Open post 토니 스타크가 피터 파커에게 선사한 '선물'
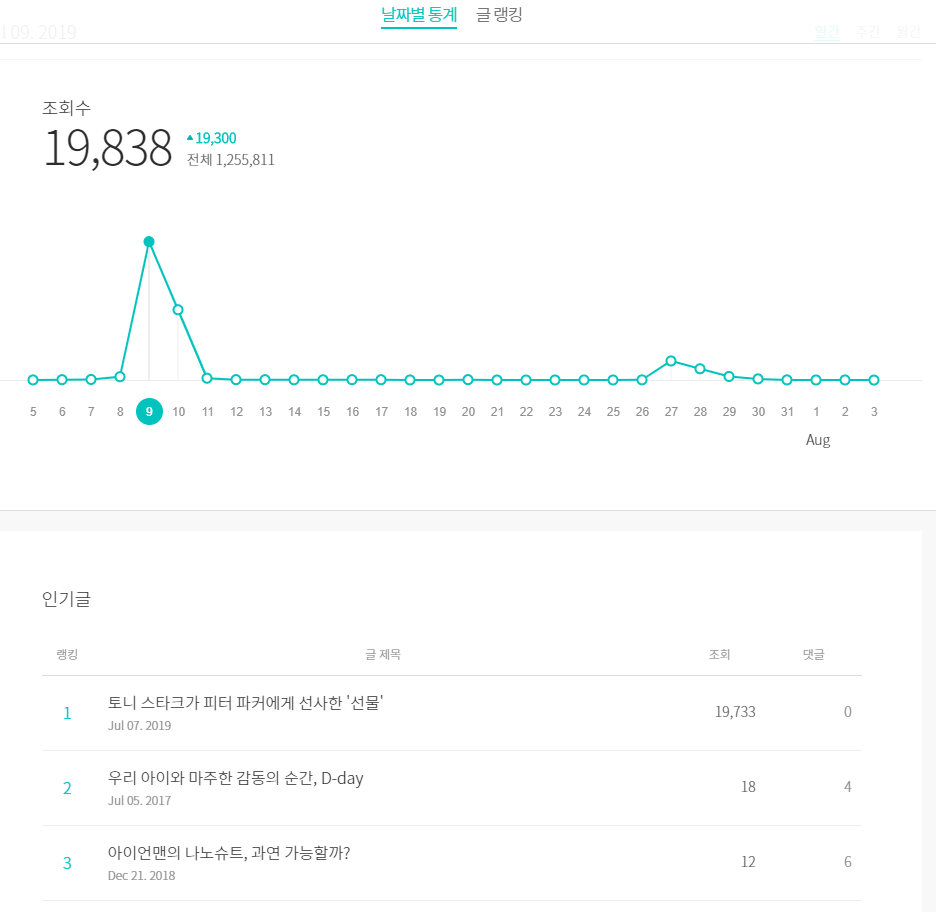The width and height of the screenshot is (936, 912). pos(245,703)
